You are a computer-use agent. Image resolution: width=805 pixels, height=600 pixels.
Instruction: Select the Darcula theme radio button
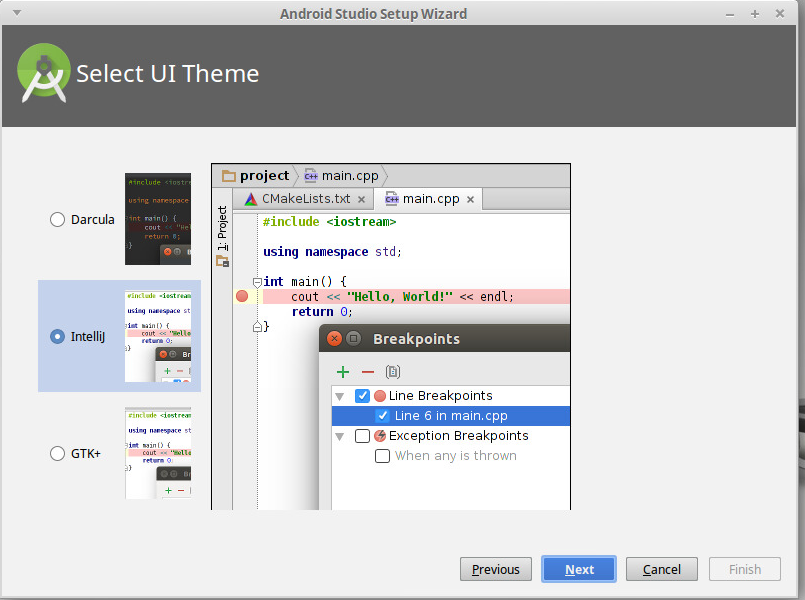pos(57,220)
